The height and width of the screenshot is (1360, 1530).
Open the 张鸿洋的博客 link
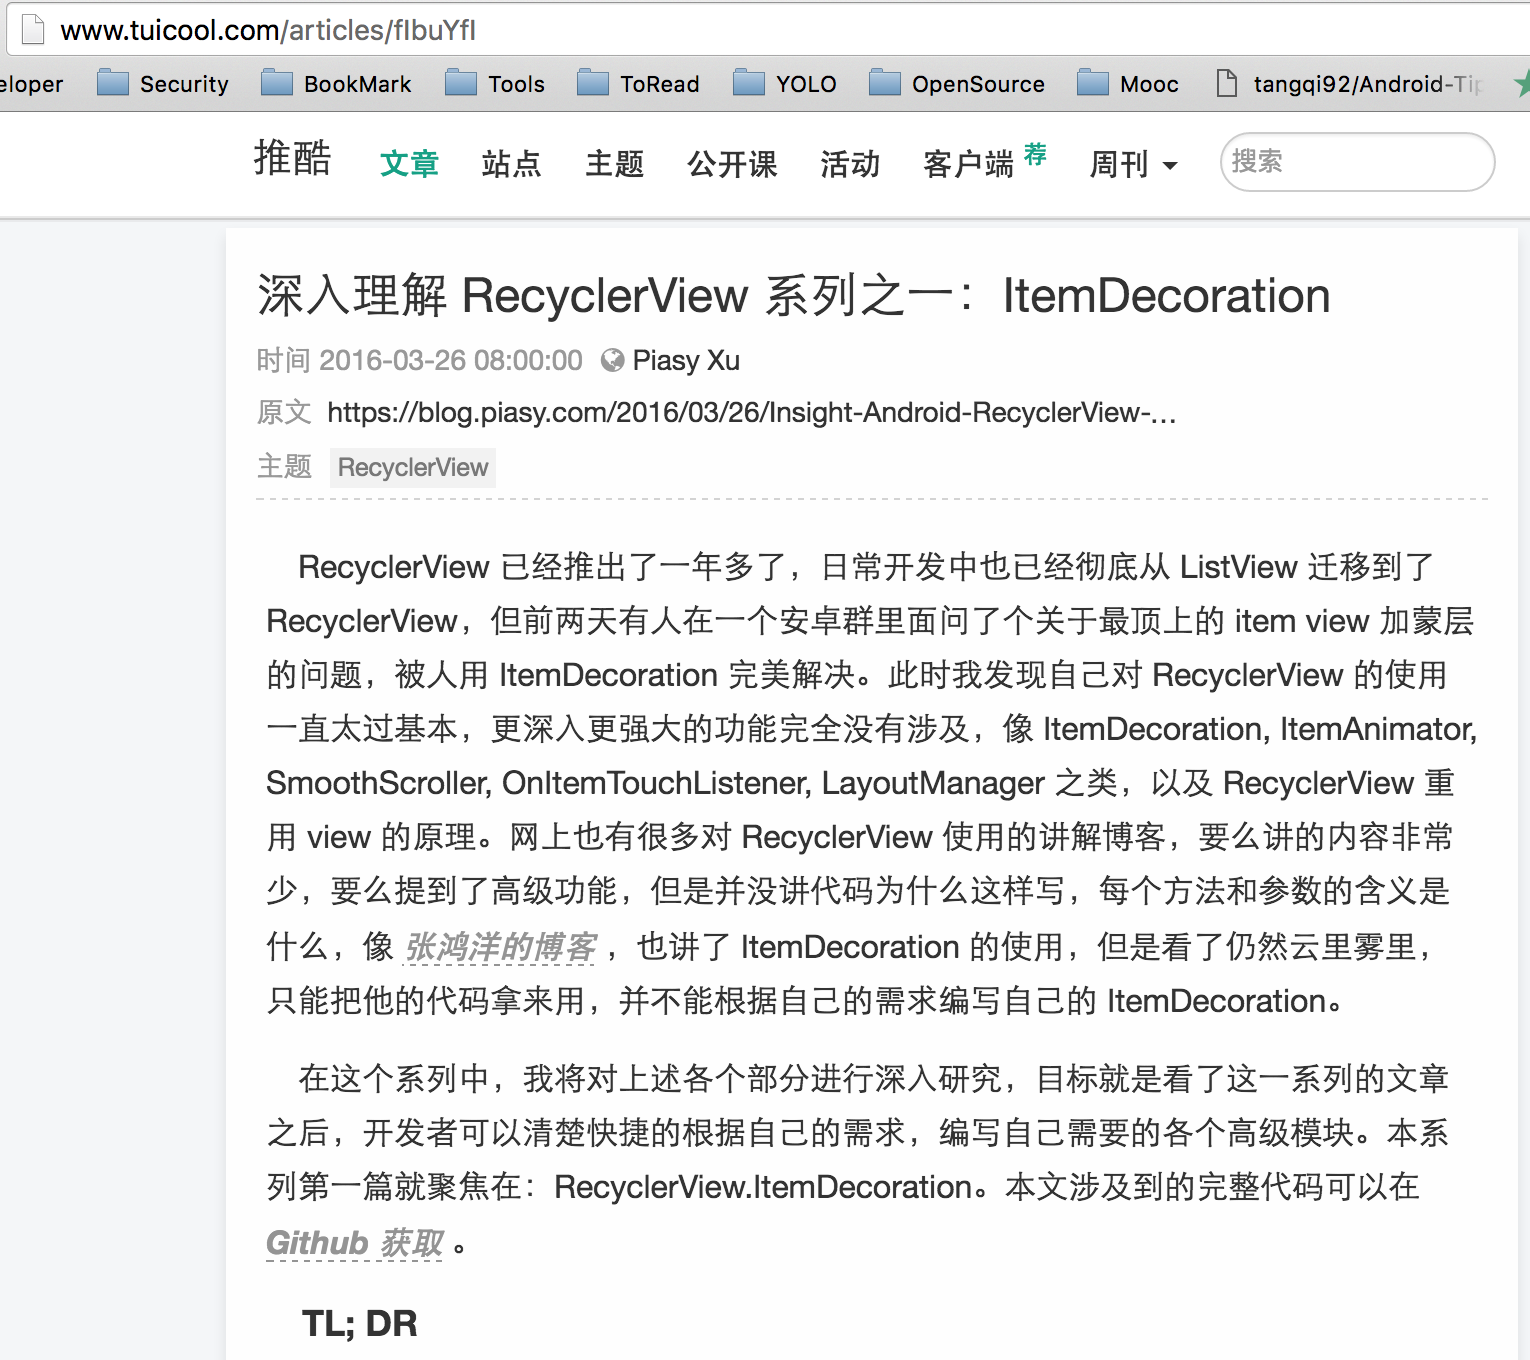tap(500, 946)
